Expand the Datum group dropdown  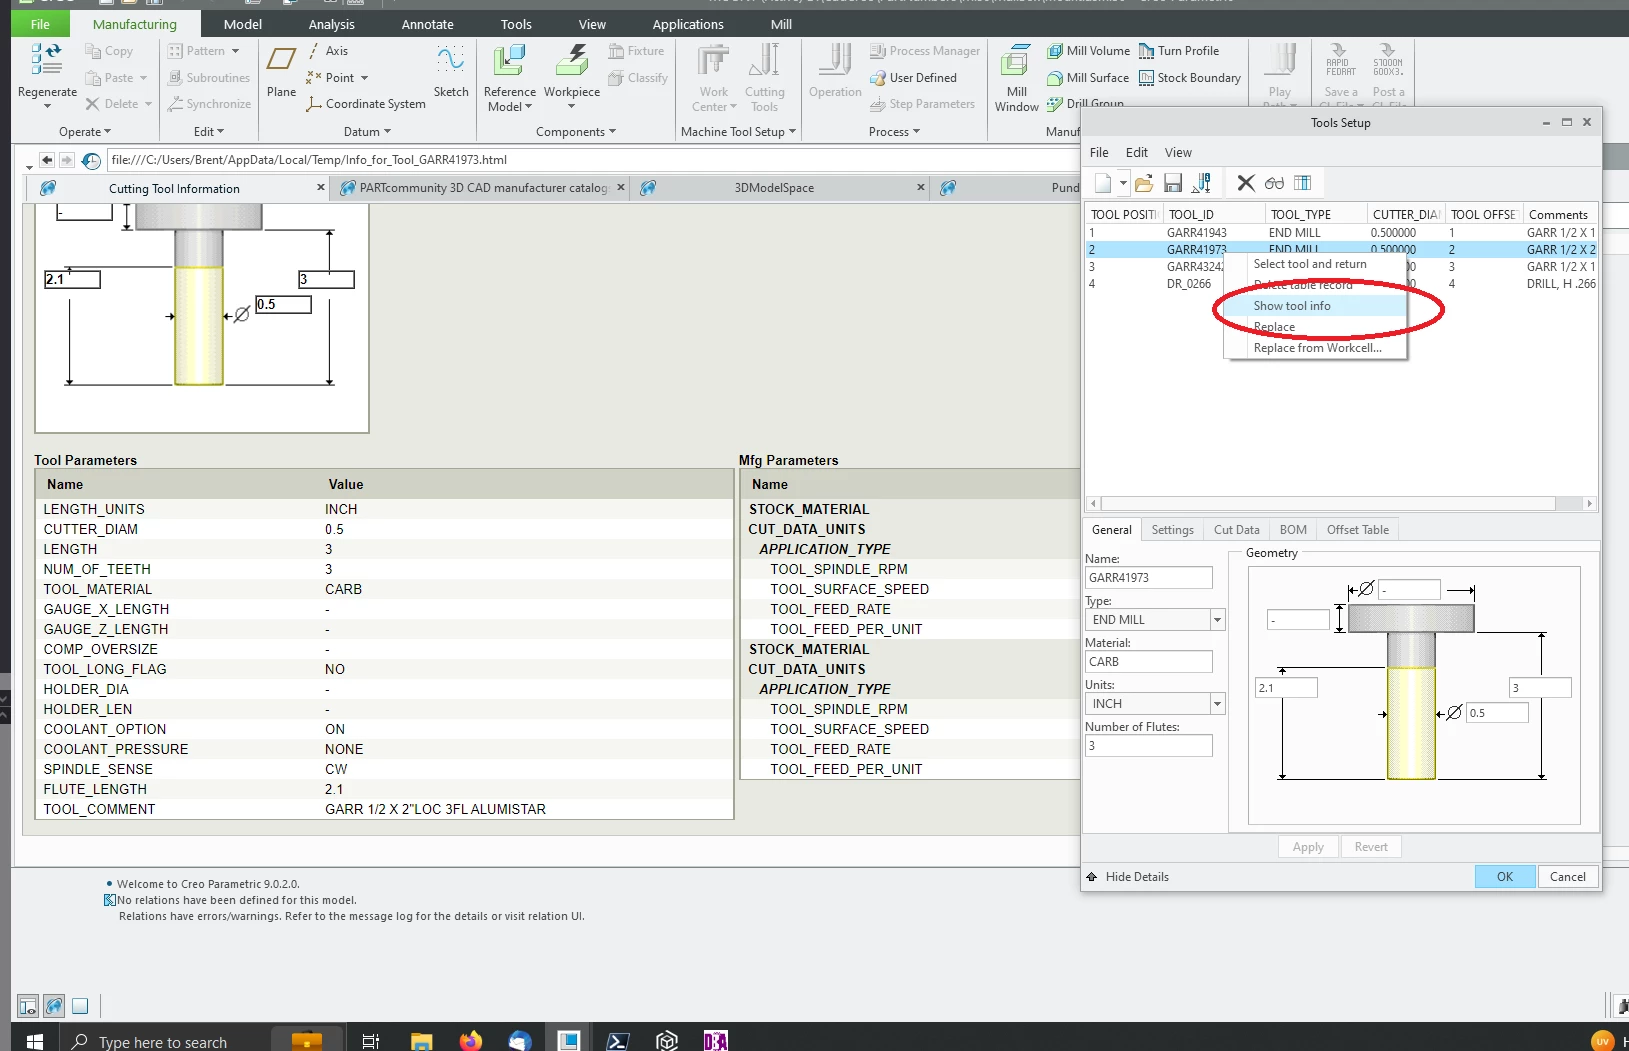coord(367,132)
